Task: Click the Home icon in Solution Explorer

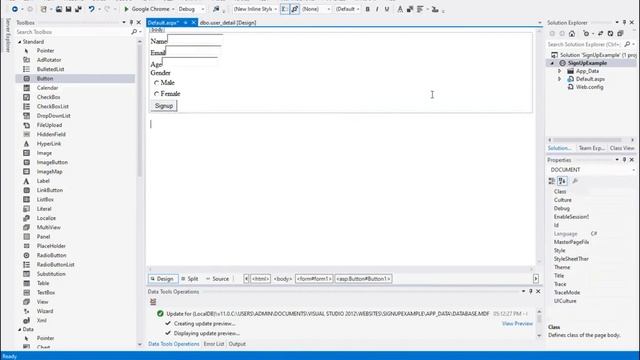Action: point(572,33)
